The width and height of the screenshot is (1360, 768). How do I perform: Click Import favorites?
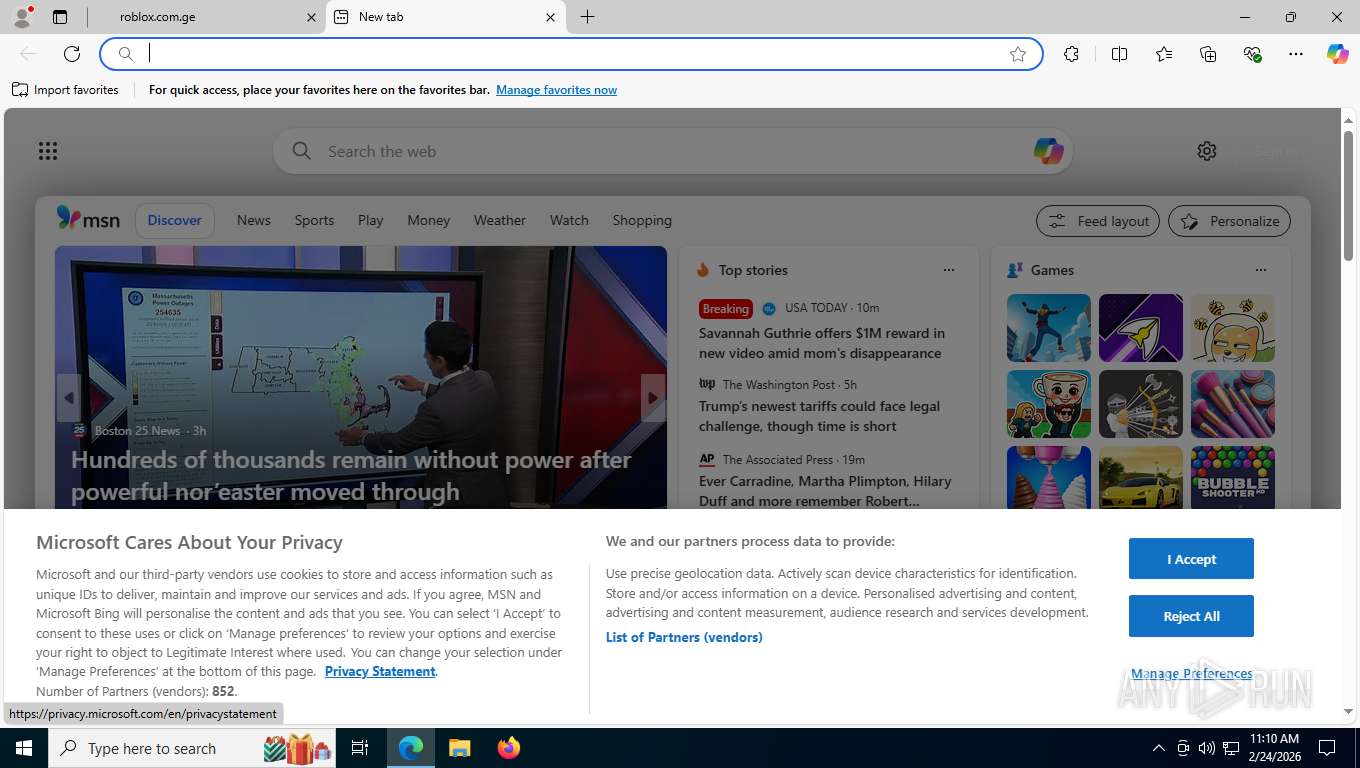point(65,90)
